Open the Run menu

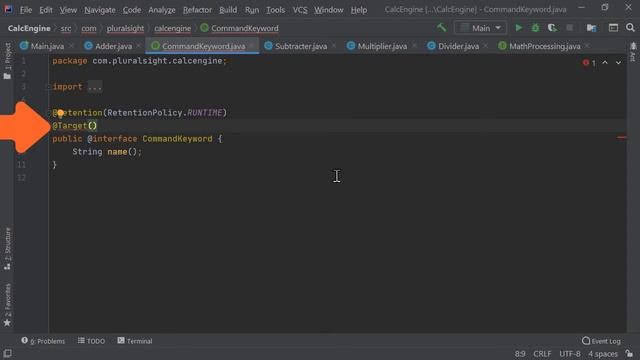point(252,10)
